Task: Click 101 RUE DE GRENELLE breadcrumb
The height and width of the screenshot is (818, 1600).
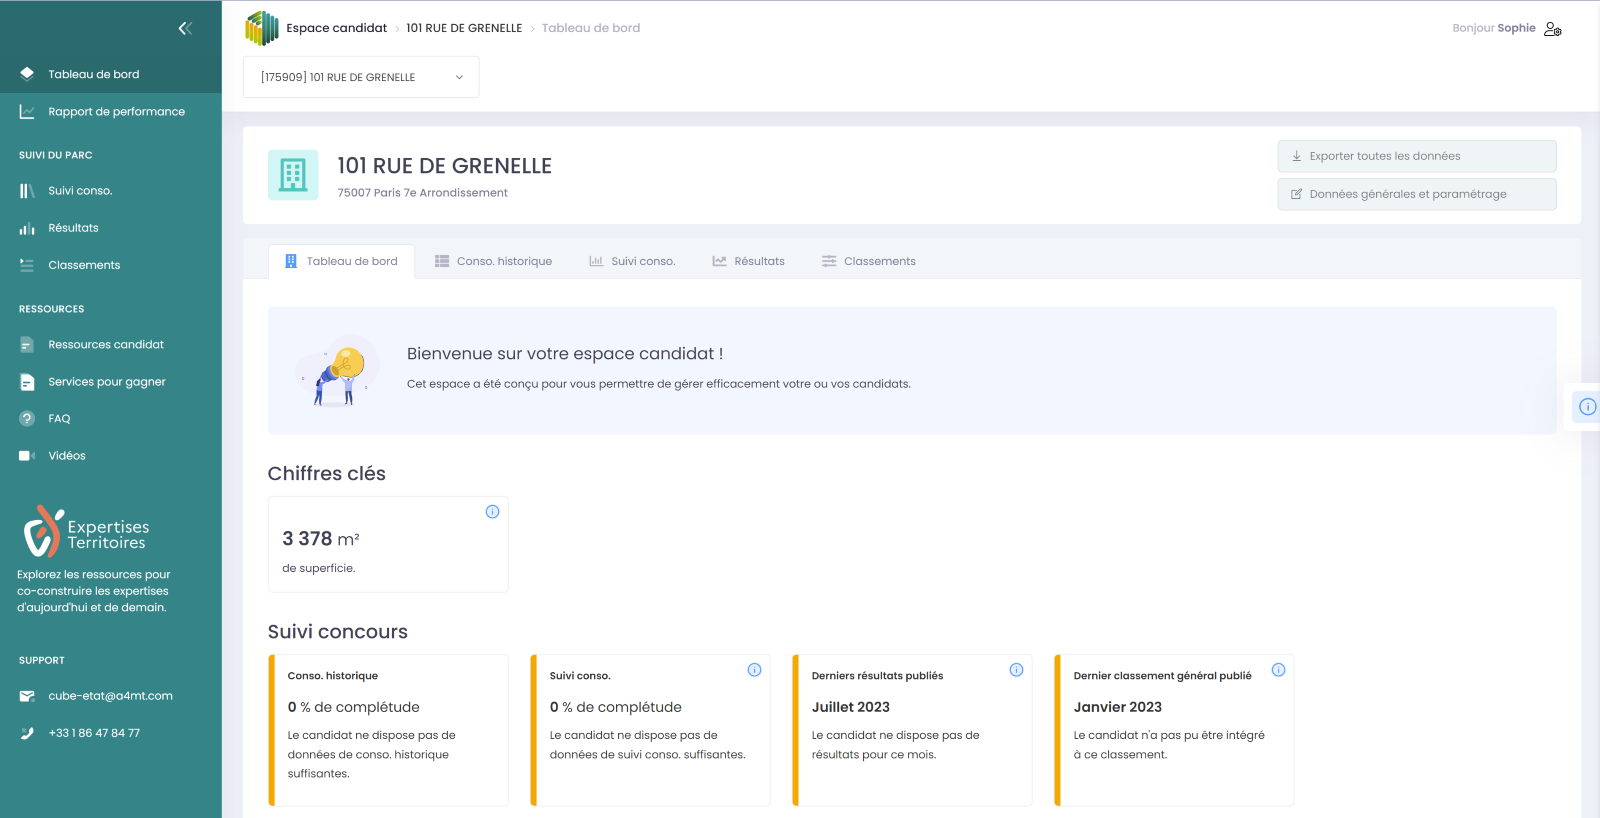Action: (464, 28)
